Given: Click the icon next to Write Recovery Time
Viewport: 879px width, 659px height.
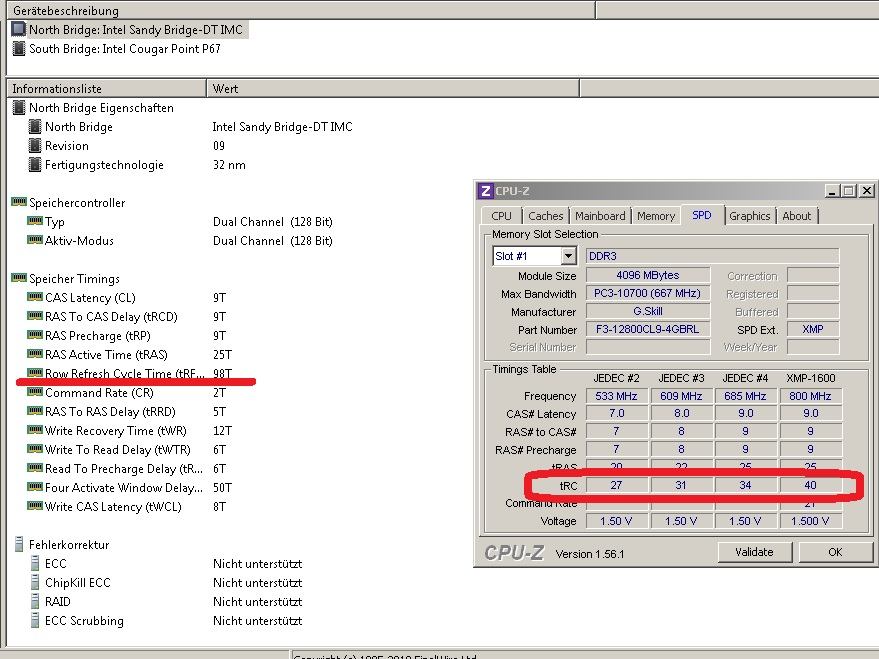Looking at the screenshot, I should point(35,430).
